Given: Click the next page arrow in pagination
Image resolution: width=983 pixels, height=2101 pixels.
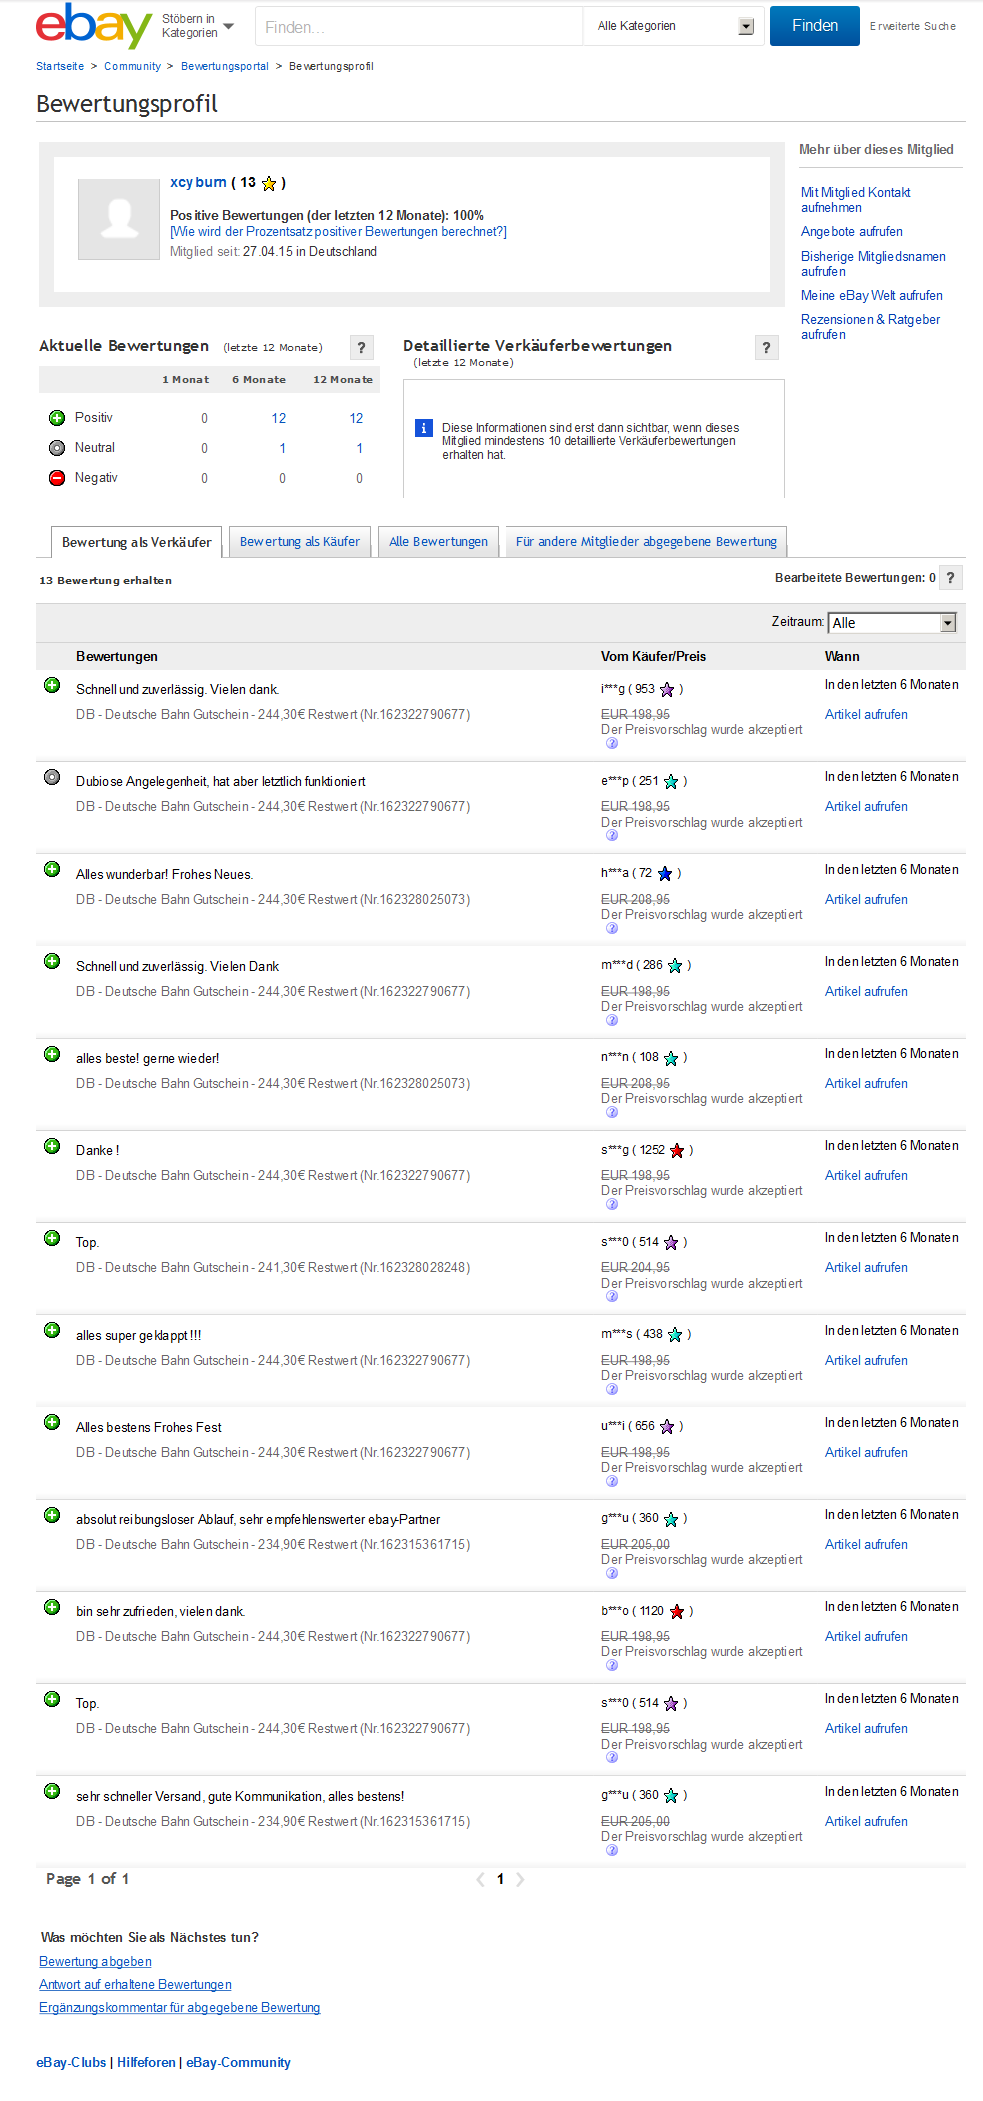Looking at the screenshot, I should tap(520, 1879).
